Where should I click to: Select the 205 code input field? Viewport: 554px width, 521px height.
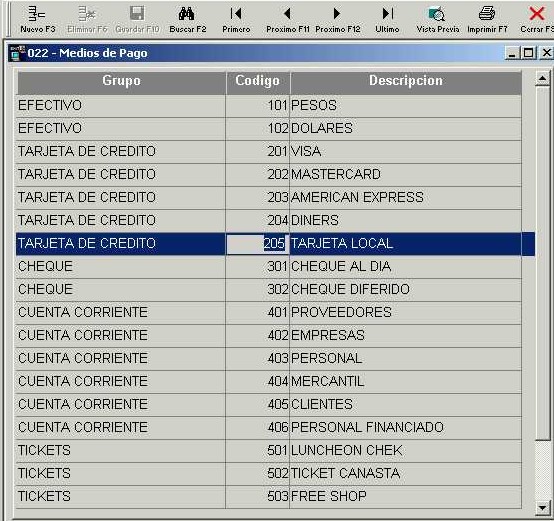tap(258, 244)
